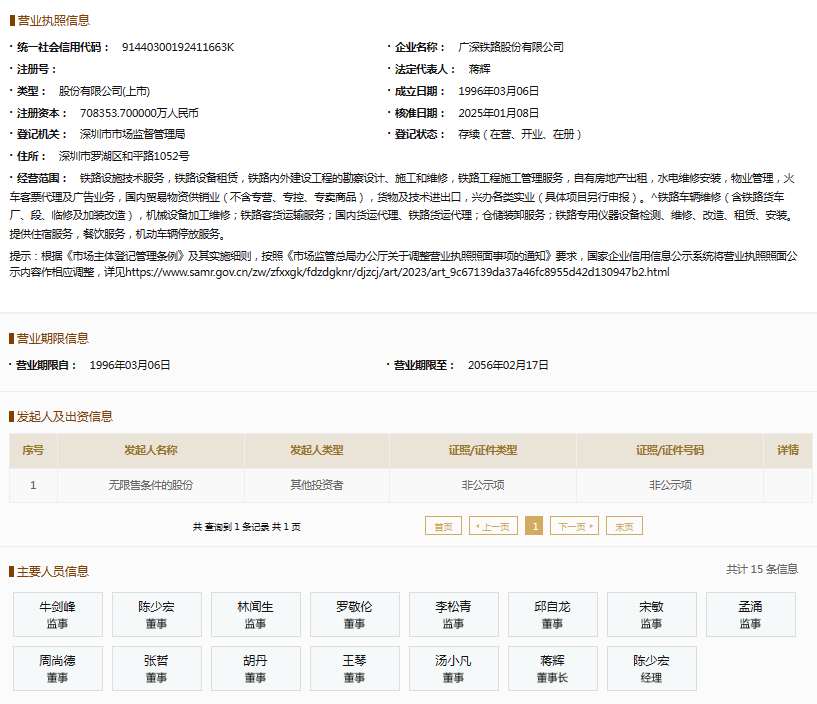Click 共 查询到 1 条记录 共 1 页 text
The image size is (817, 704).
click(246, 527)
